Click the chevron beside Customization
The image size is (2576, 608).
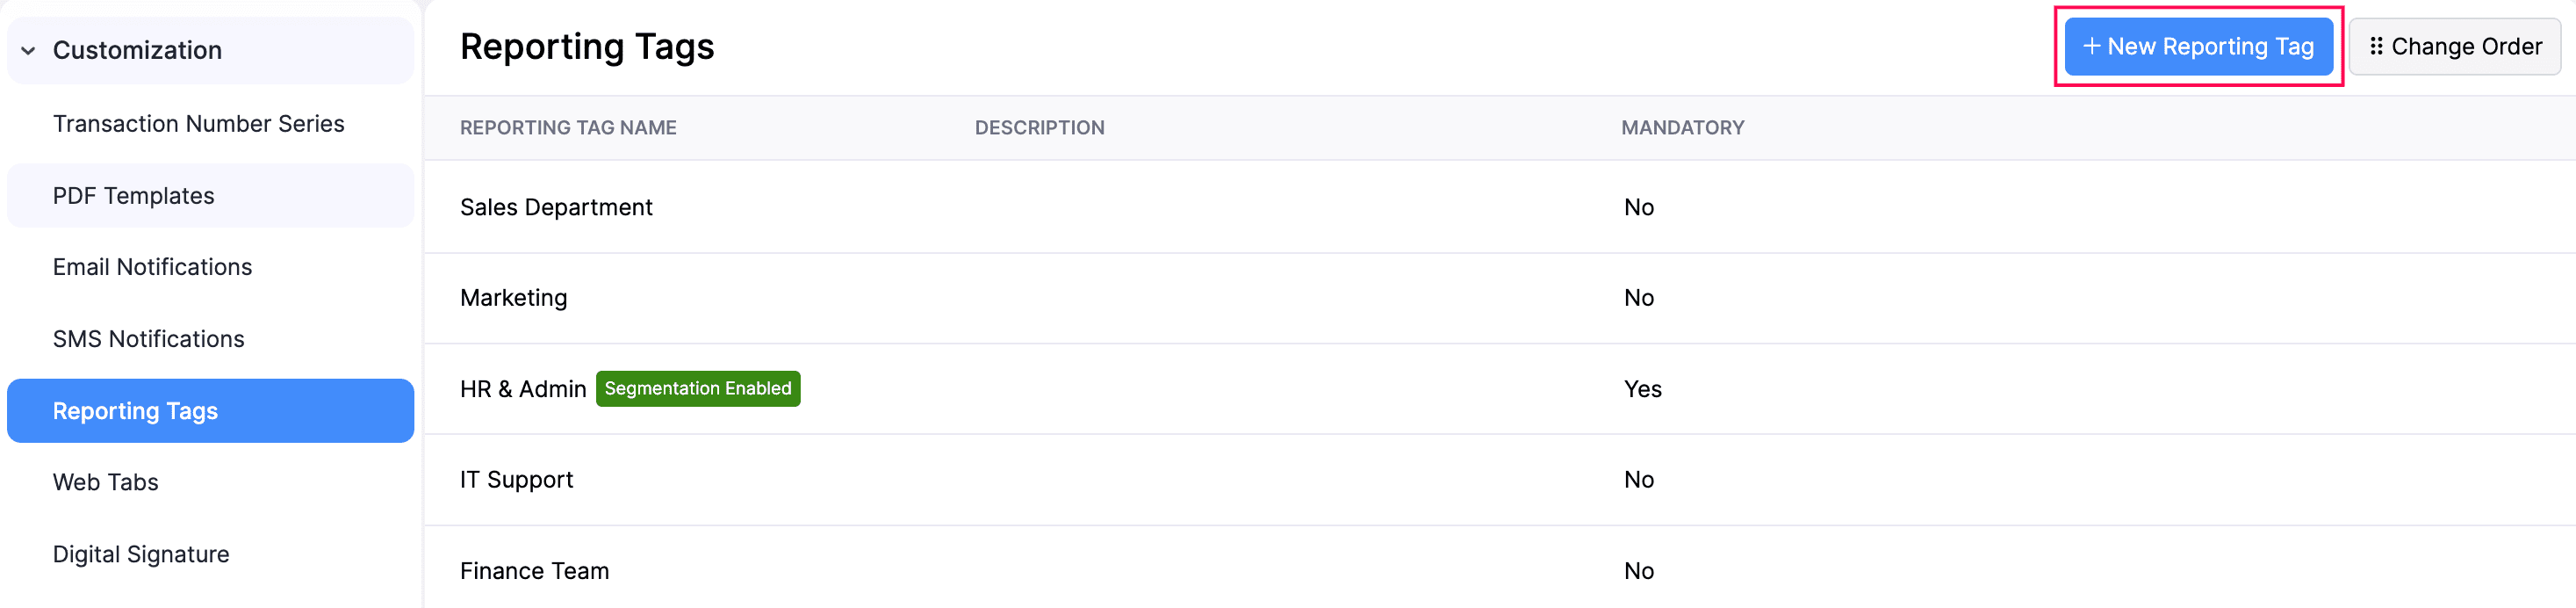tap(29, 50)
